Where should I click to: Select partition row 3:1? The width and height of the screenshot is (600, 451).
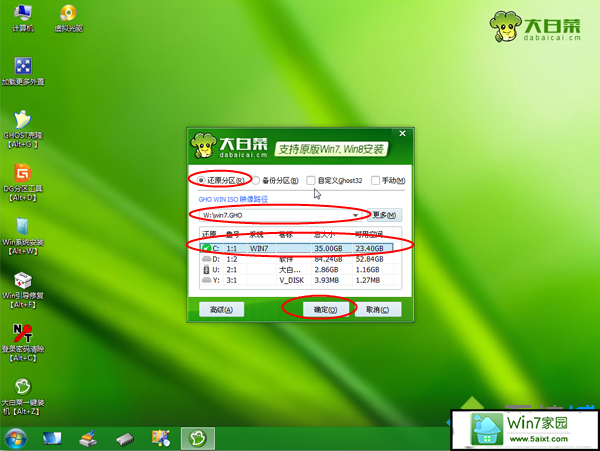click(300, 280)
